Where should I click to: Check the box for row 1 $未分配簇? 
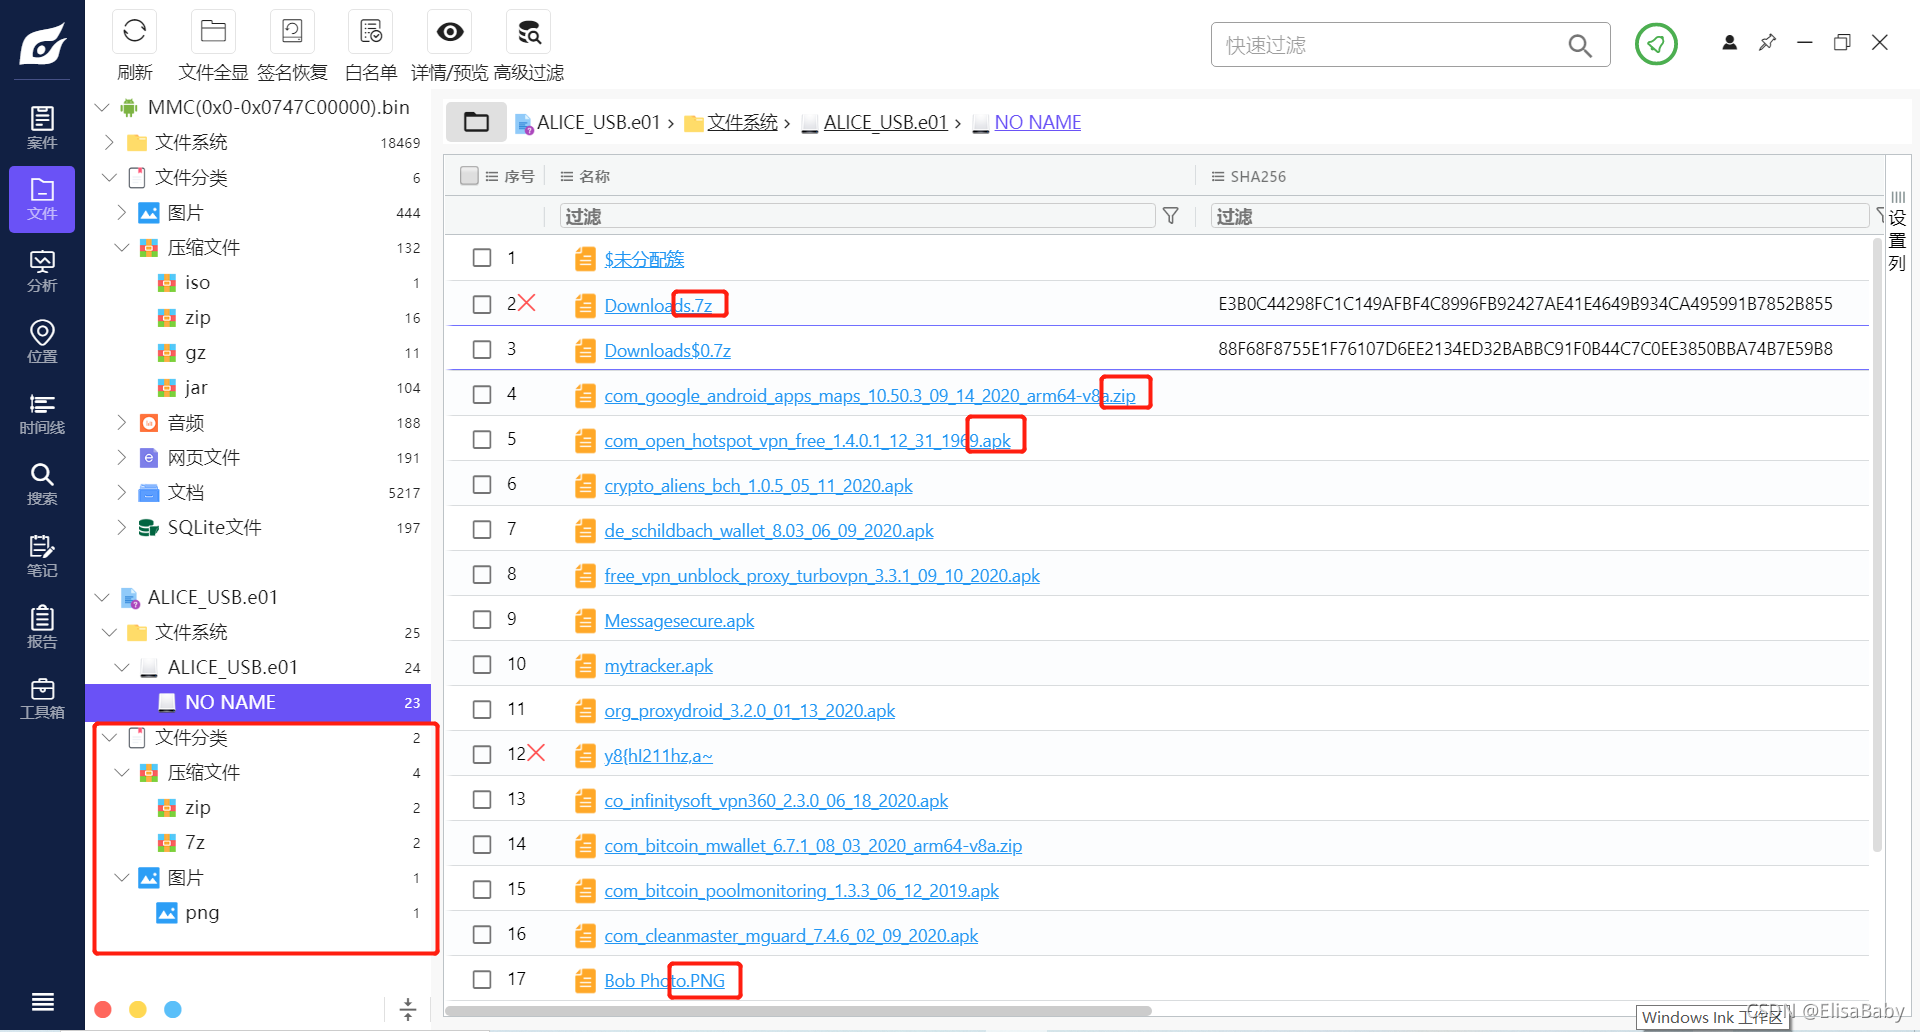(x=482, y=258)
